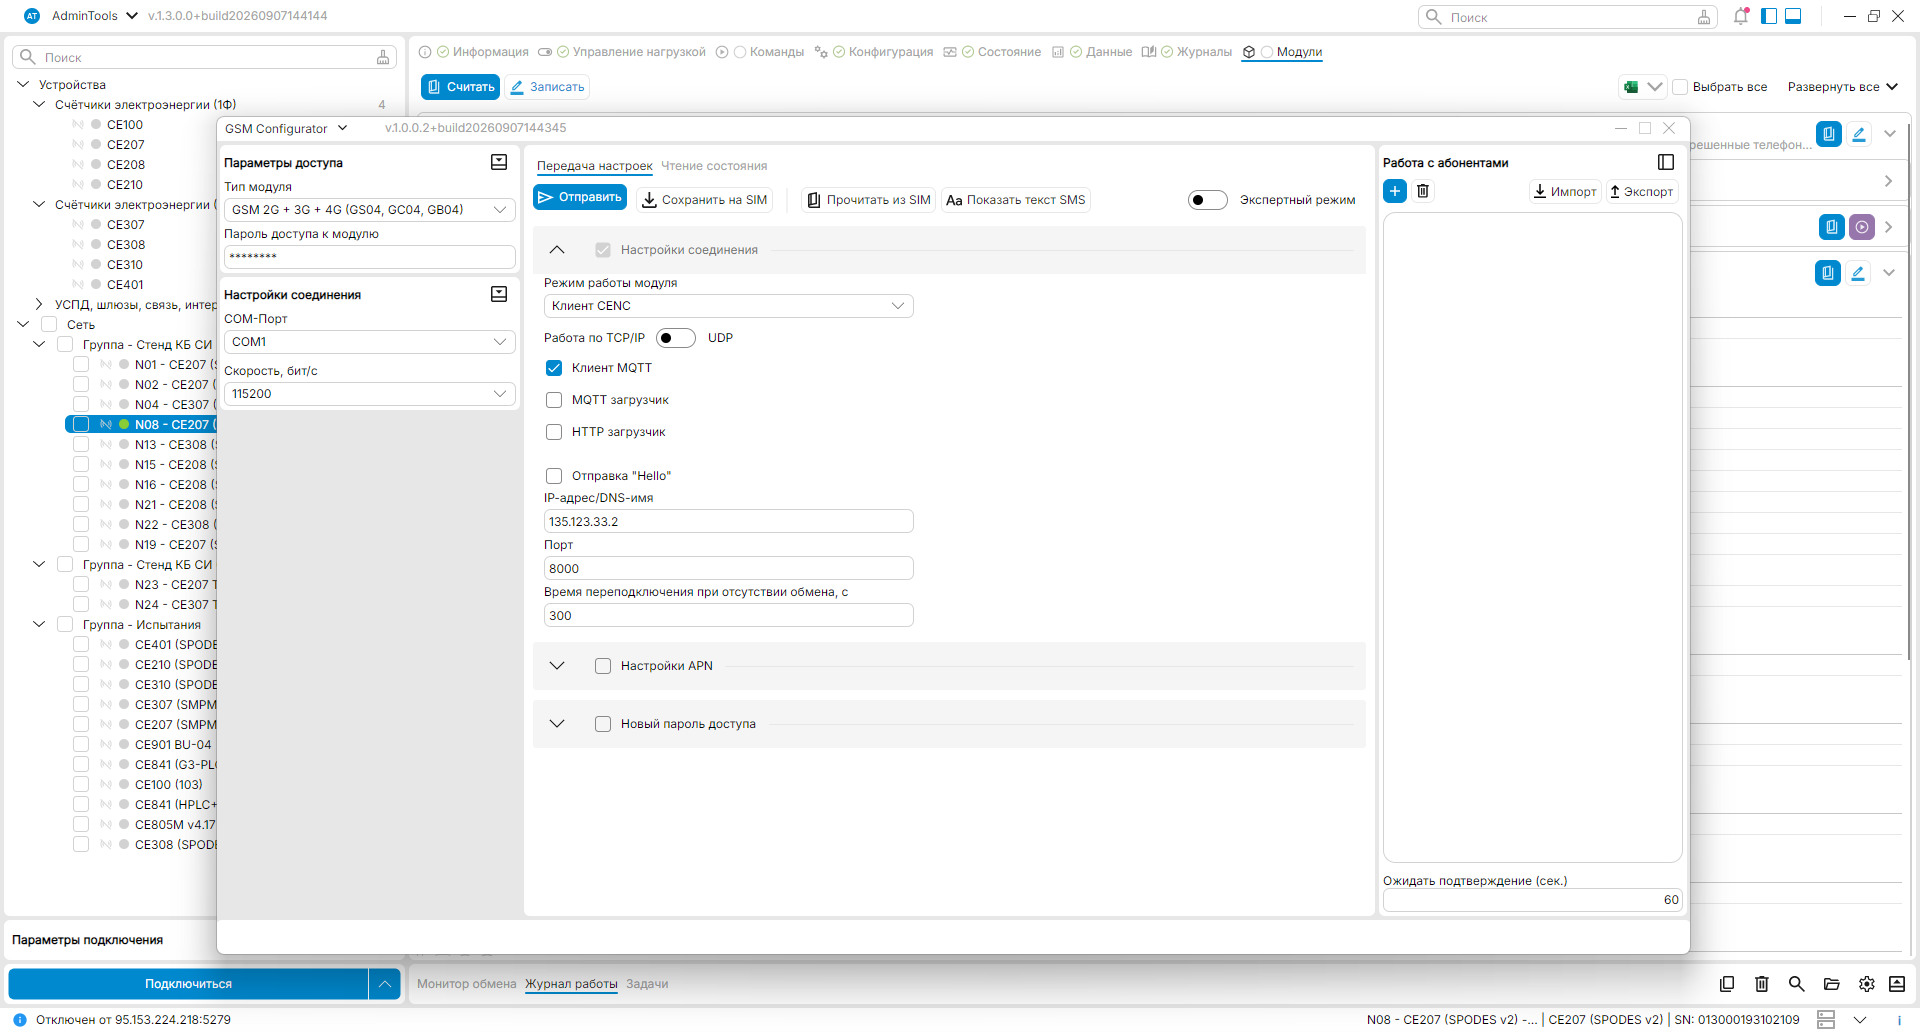Screen dimensions: 1920x1032
Task: Check the Отправка "Hello" checkbox
Action: click(554, 476)
